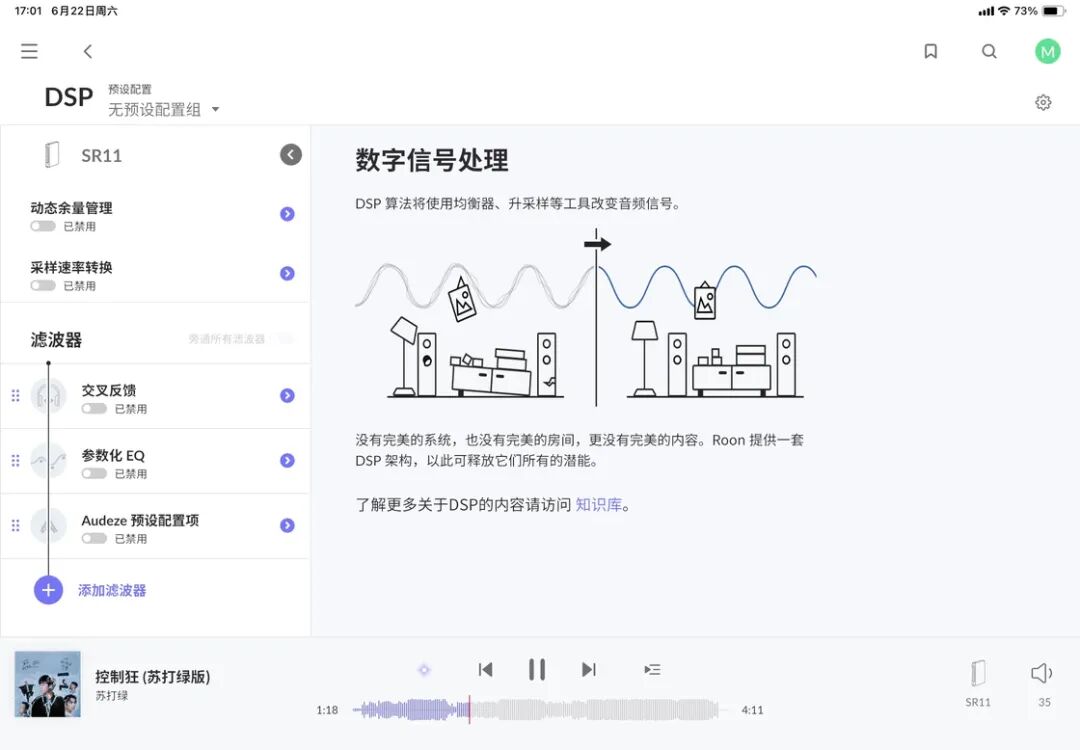Expand Audeze 预设配置项 settings arrow

287,525
